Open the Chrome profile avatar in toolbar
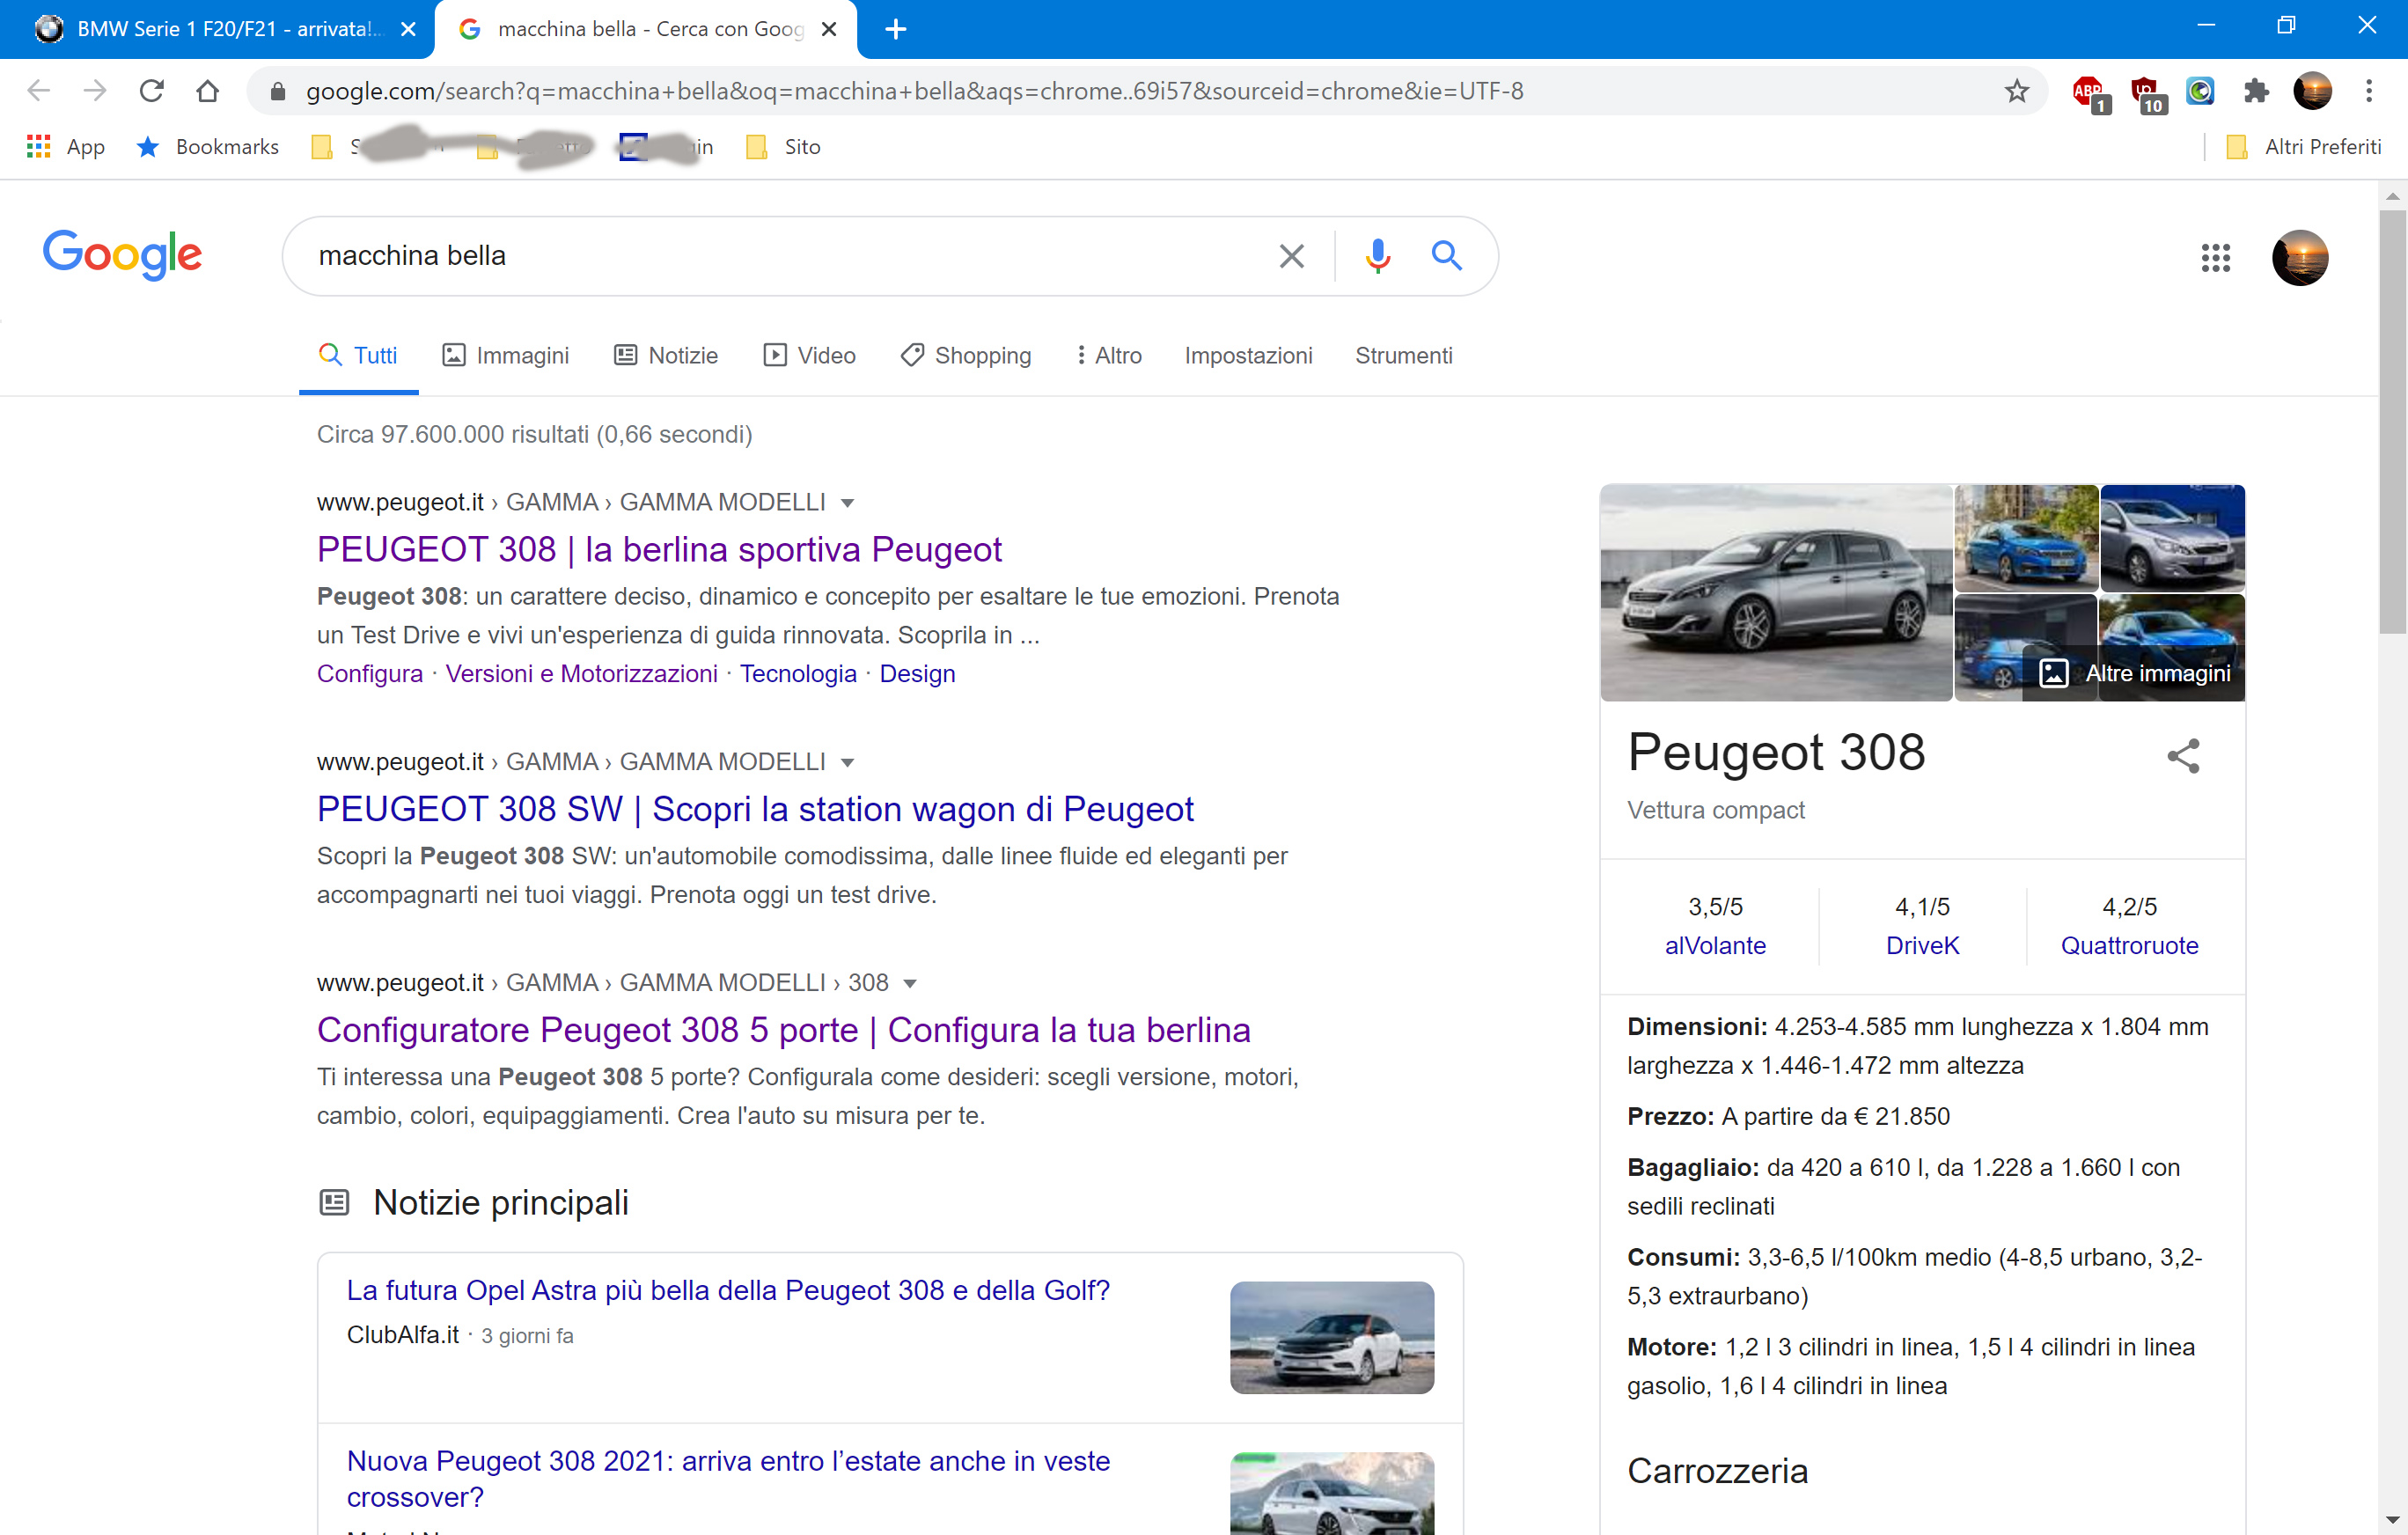The width and height of the screenshot is (2408, 1535). pos(2312,91)
